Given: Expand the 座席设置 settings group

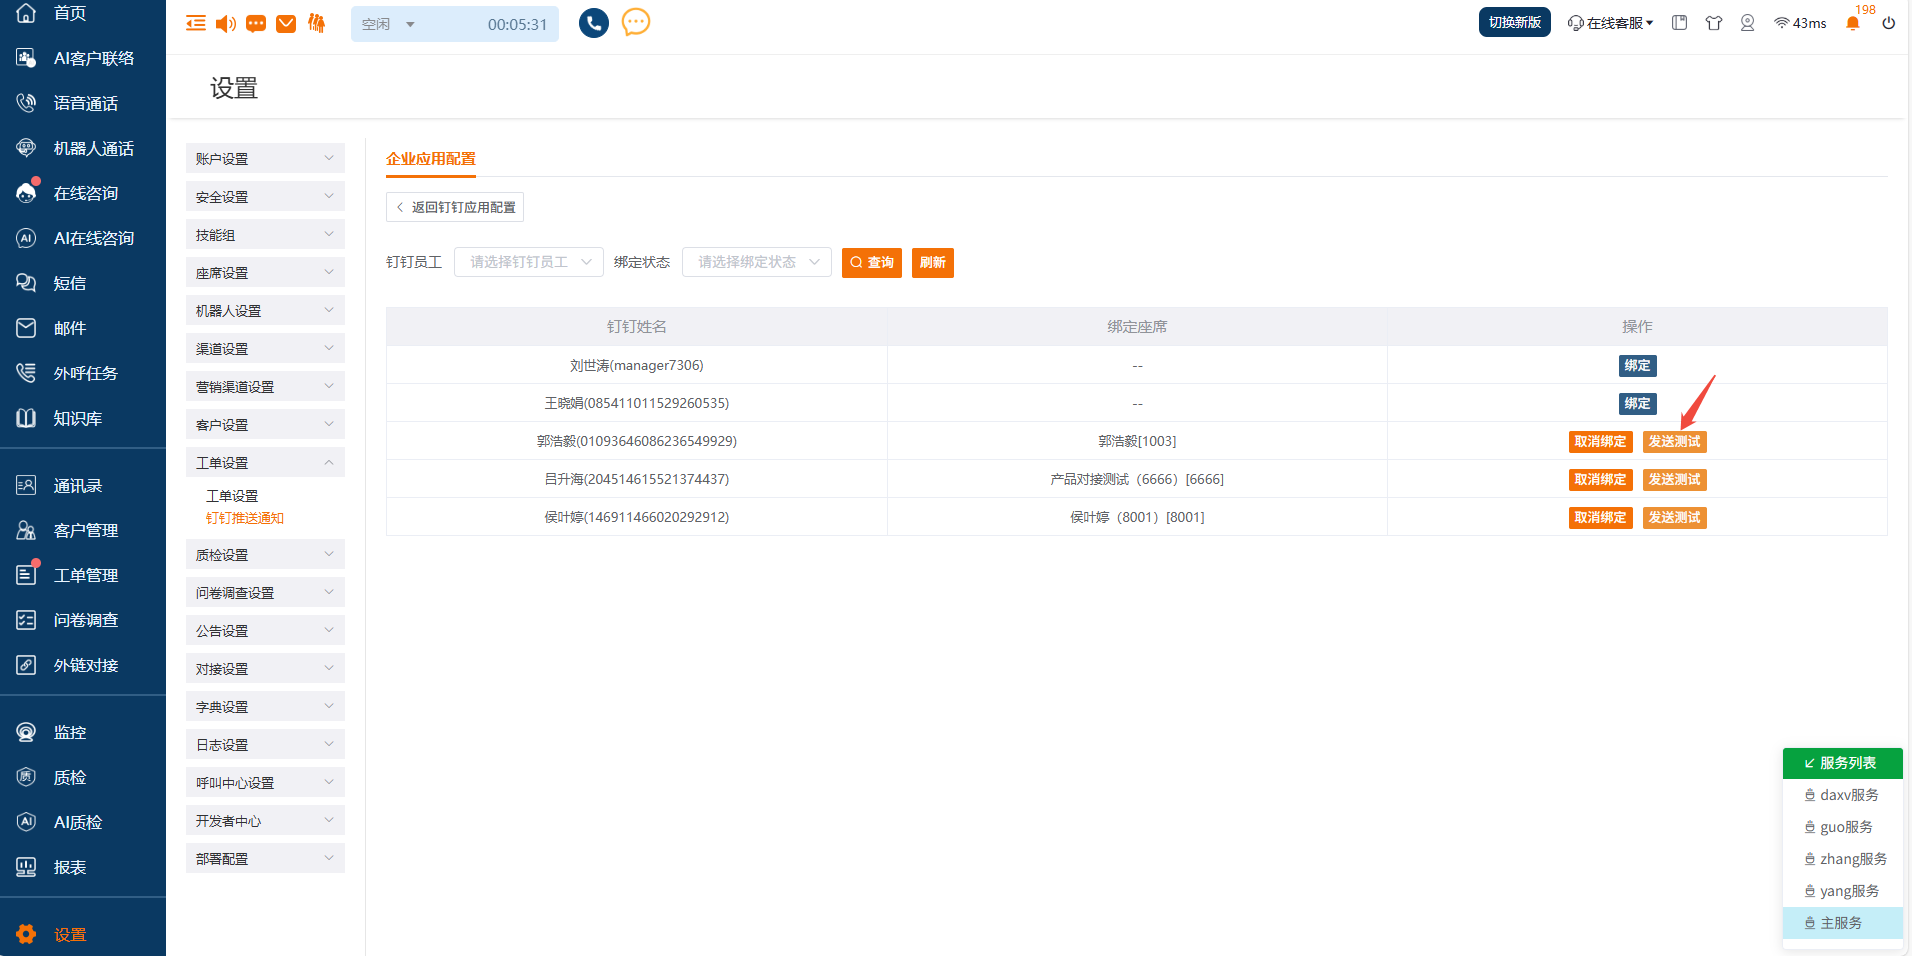Looking at the screenshot, I should pos(265,272).
